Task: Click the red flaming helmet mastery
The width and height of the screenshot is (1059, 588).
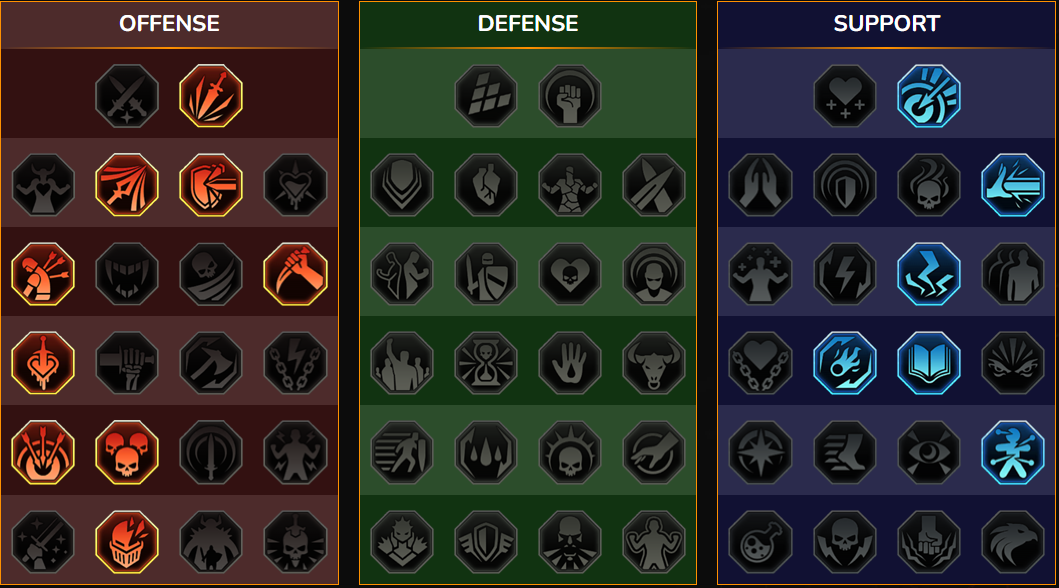Action: (127, 541)
